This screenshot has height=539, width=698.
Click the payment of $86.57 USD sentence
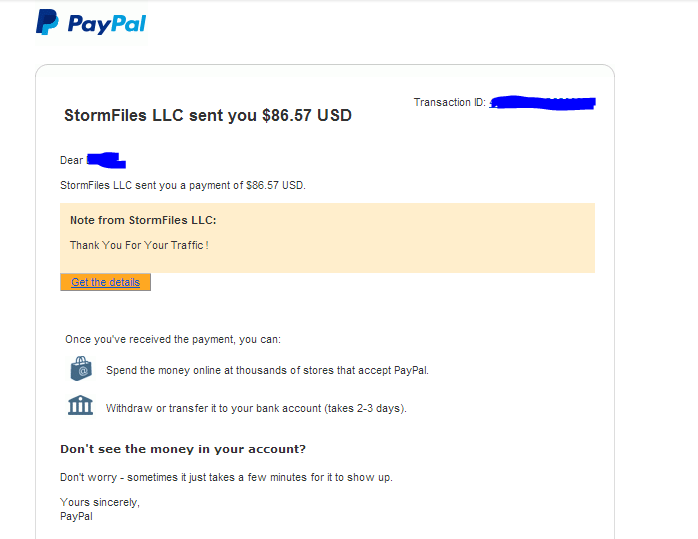183,185
